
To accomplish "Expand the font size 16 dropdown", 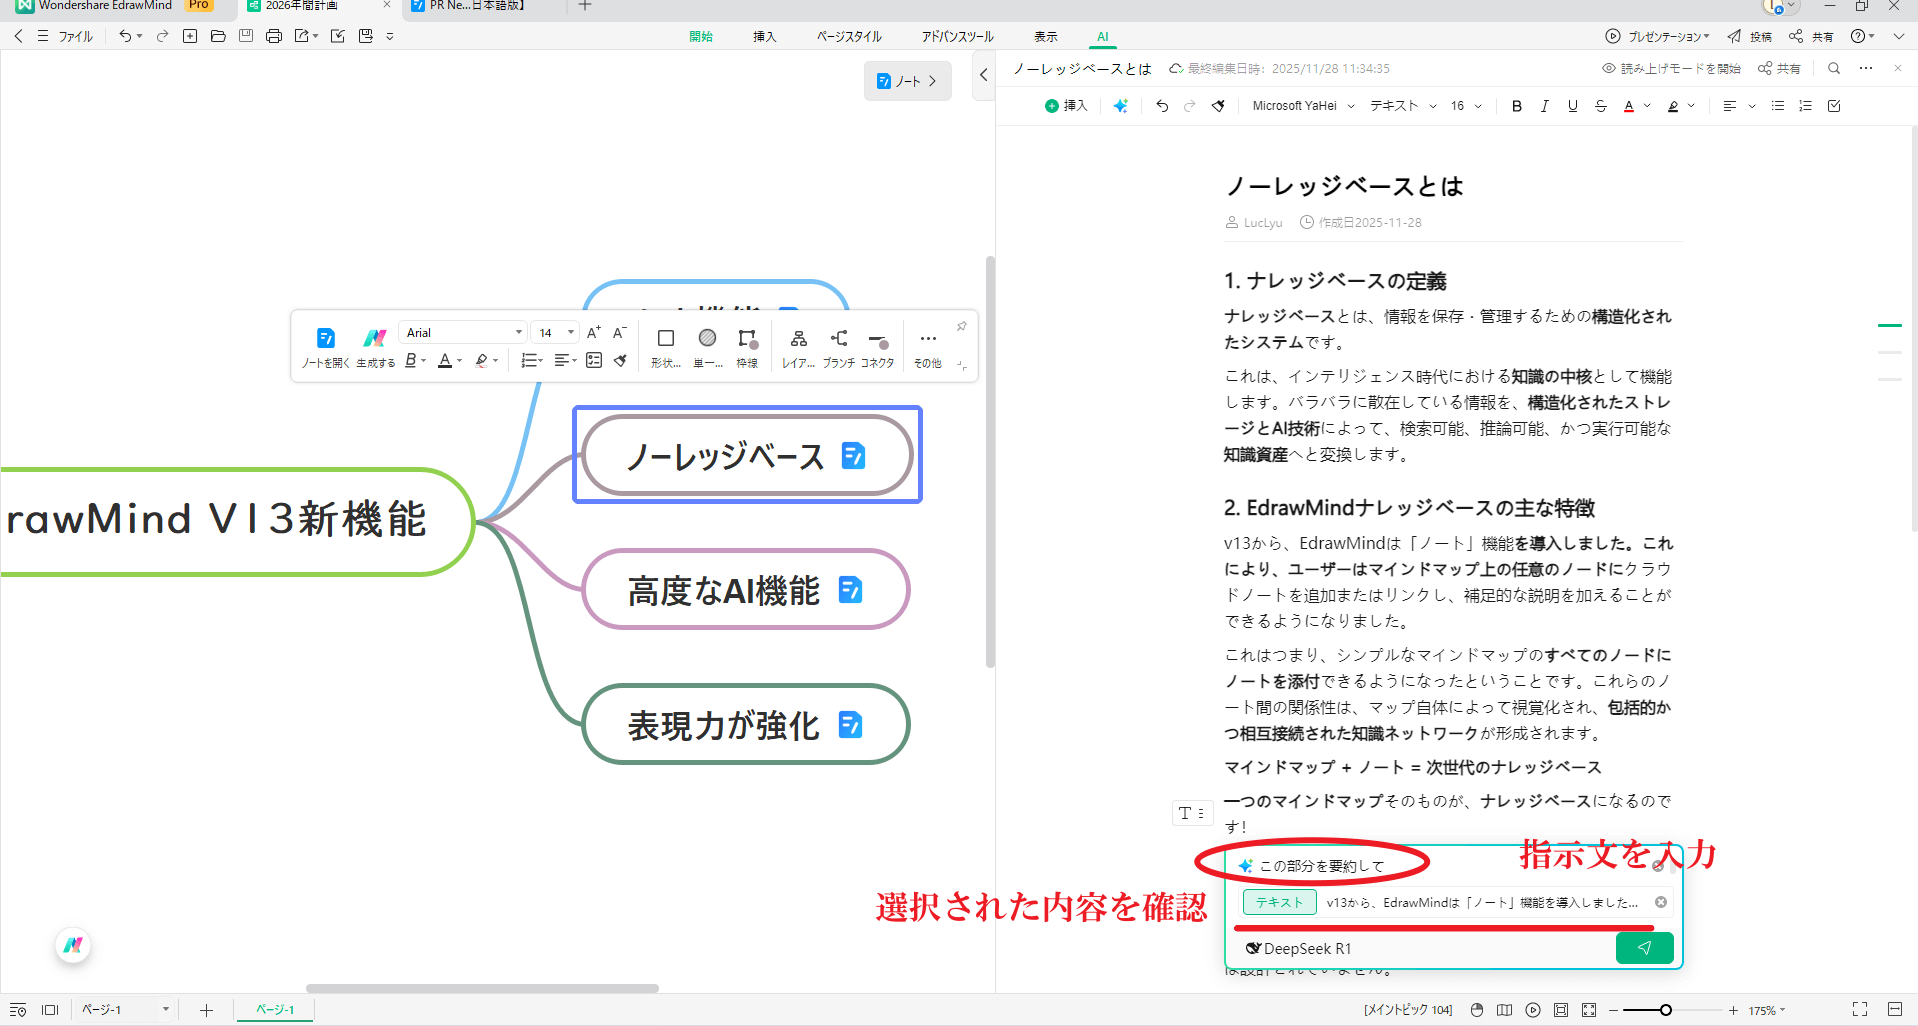I will click(1465, 105).
